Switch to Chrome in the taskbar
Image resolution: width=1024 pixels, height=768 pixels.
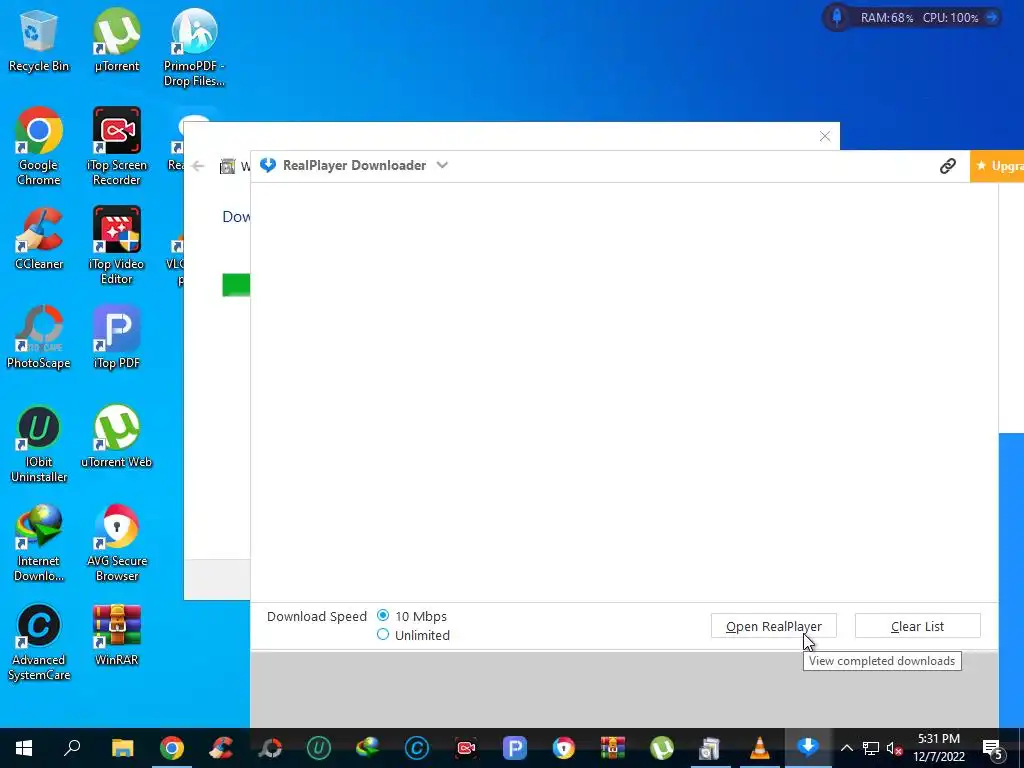click(x=172, y=748)
